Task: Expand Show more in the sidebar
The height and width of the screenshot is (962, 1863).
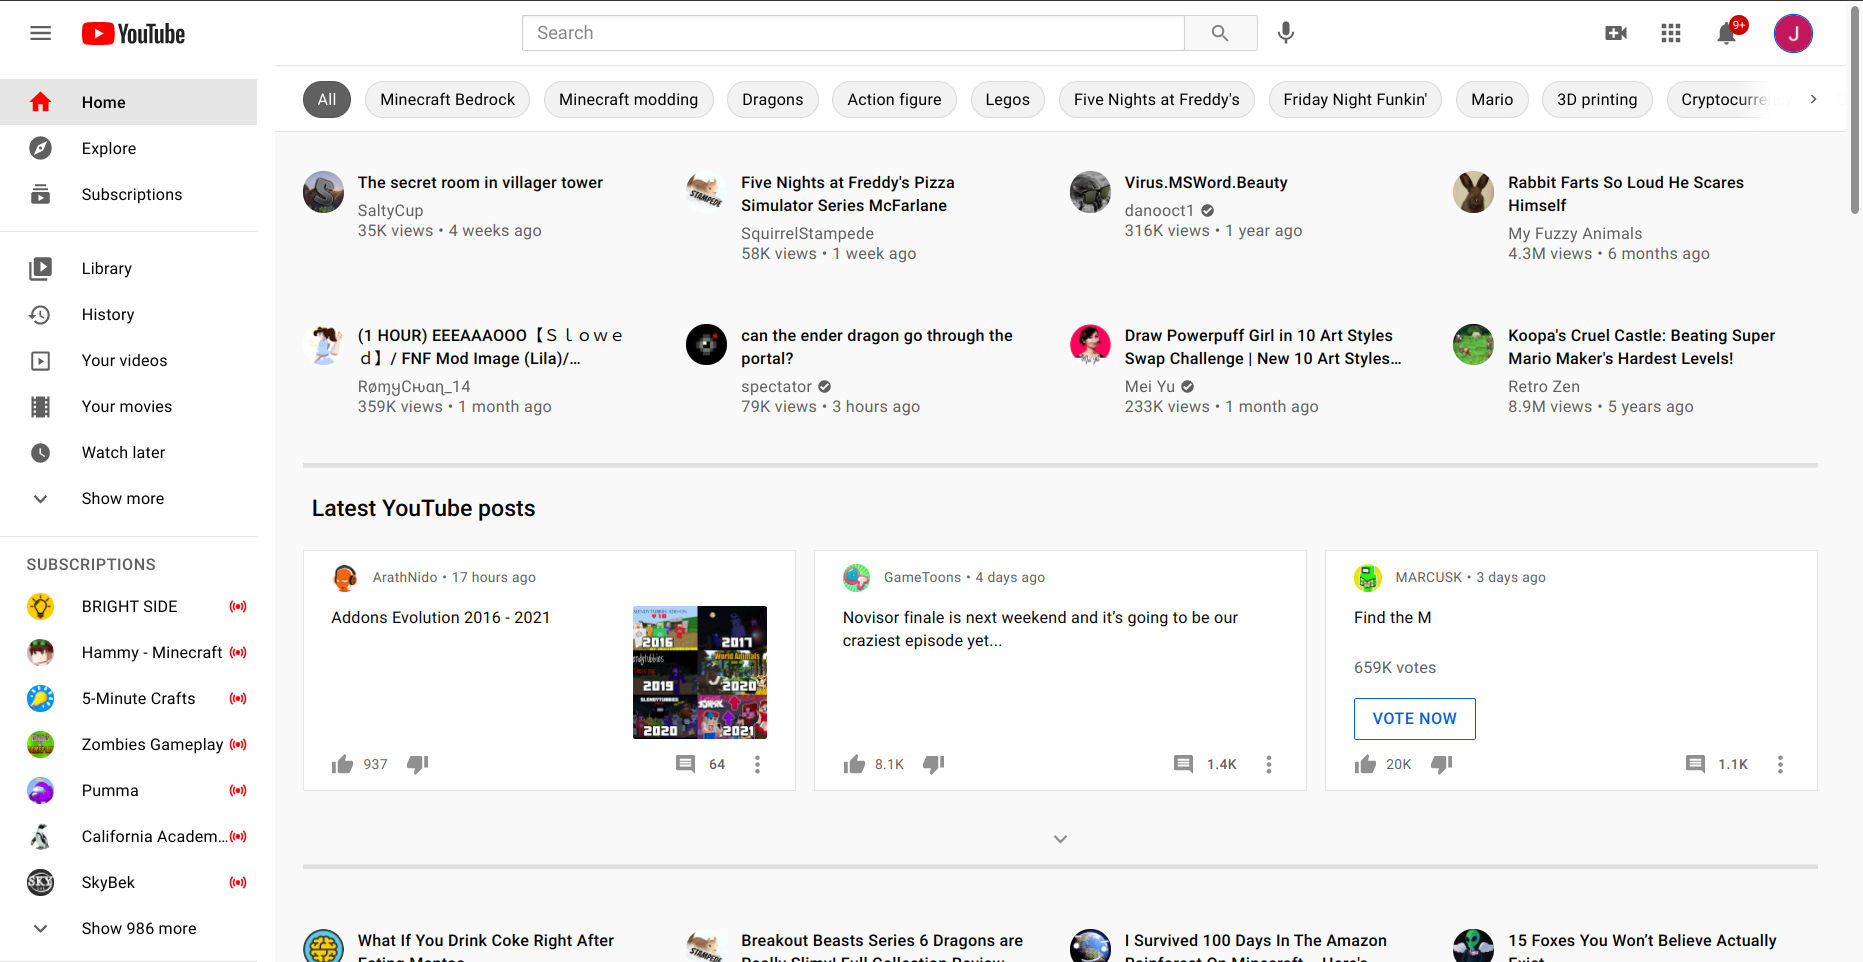Action: tap(122, 498)
